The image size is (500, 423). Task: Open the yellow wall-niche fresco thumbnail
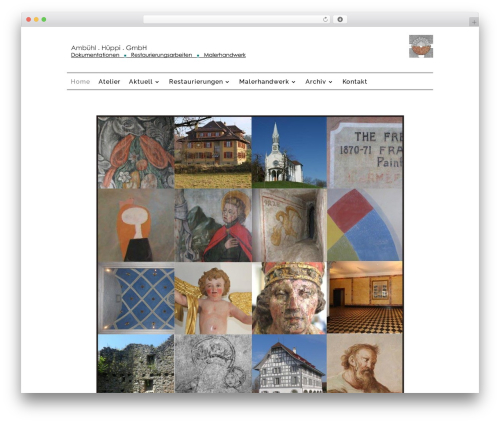coord(289,225)
